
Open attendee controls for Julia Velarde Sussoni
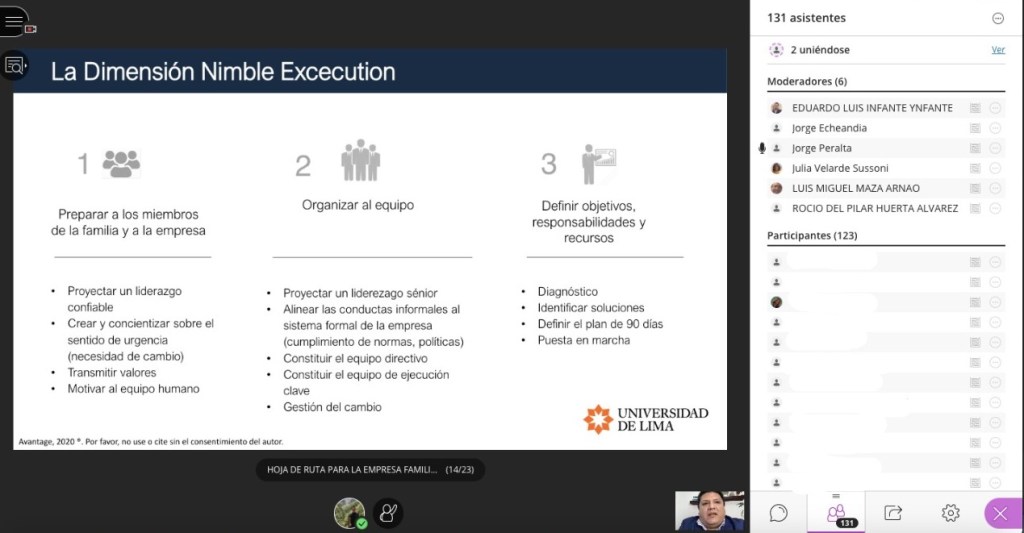(996, 168)
